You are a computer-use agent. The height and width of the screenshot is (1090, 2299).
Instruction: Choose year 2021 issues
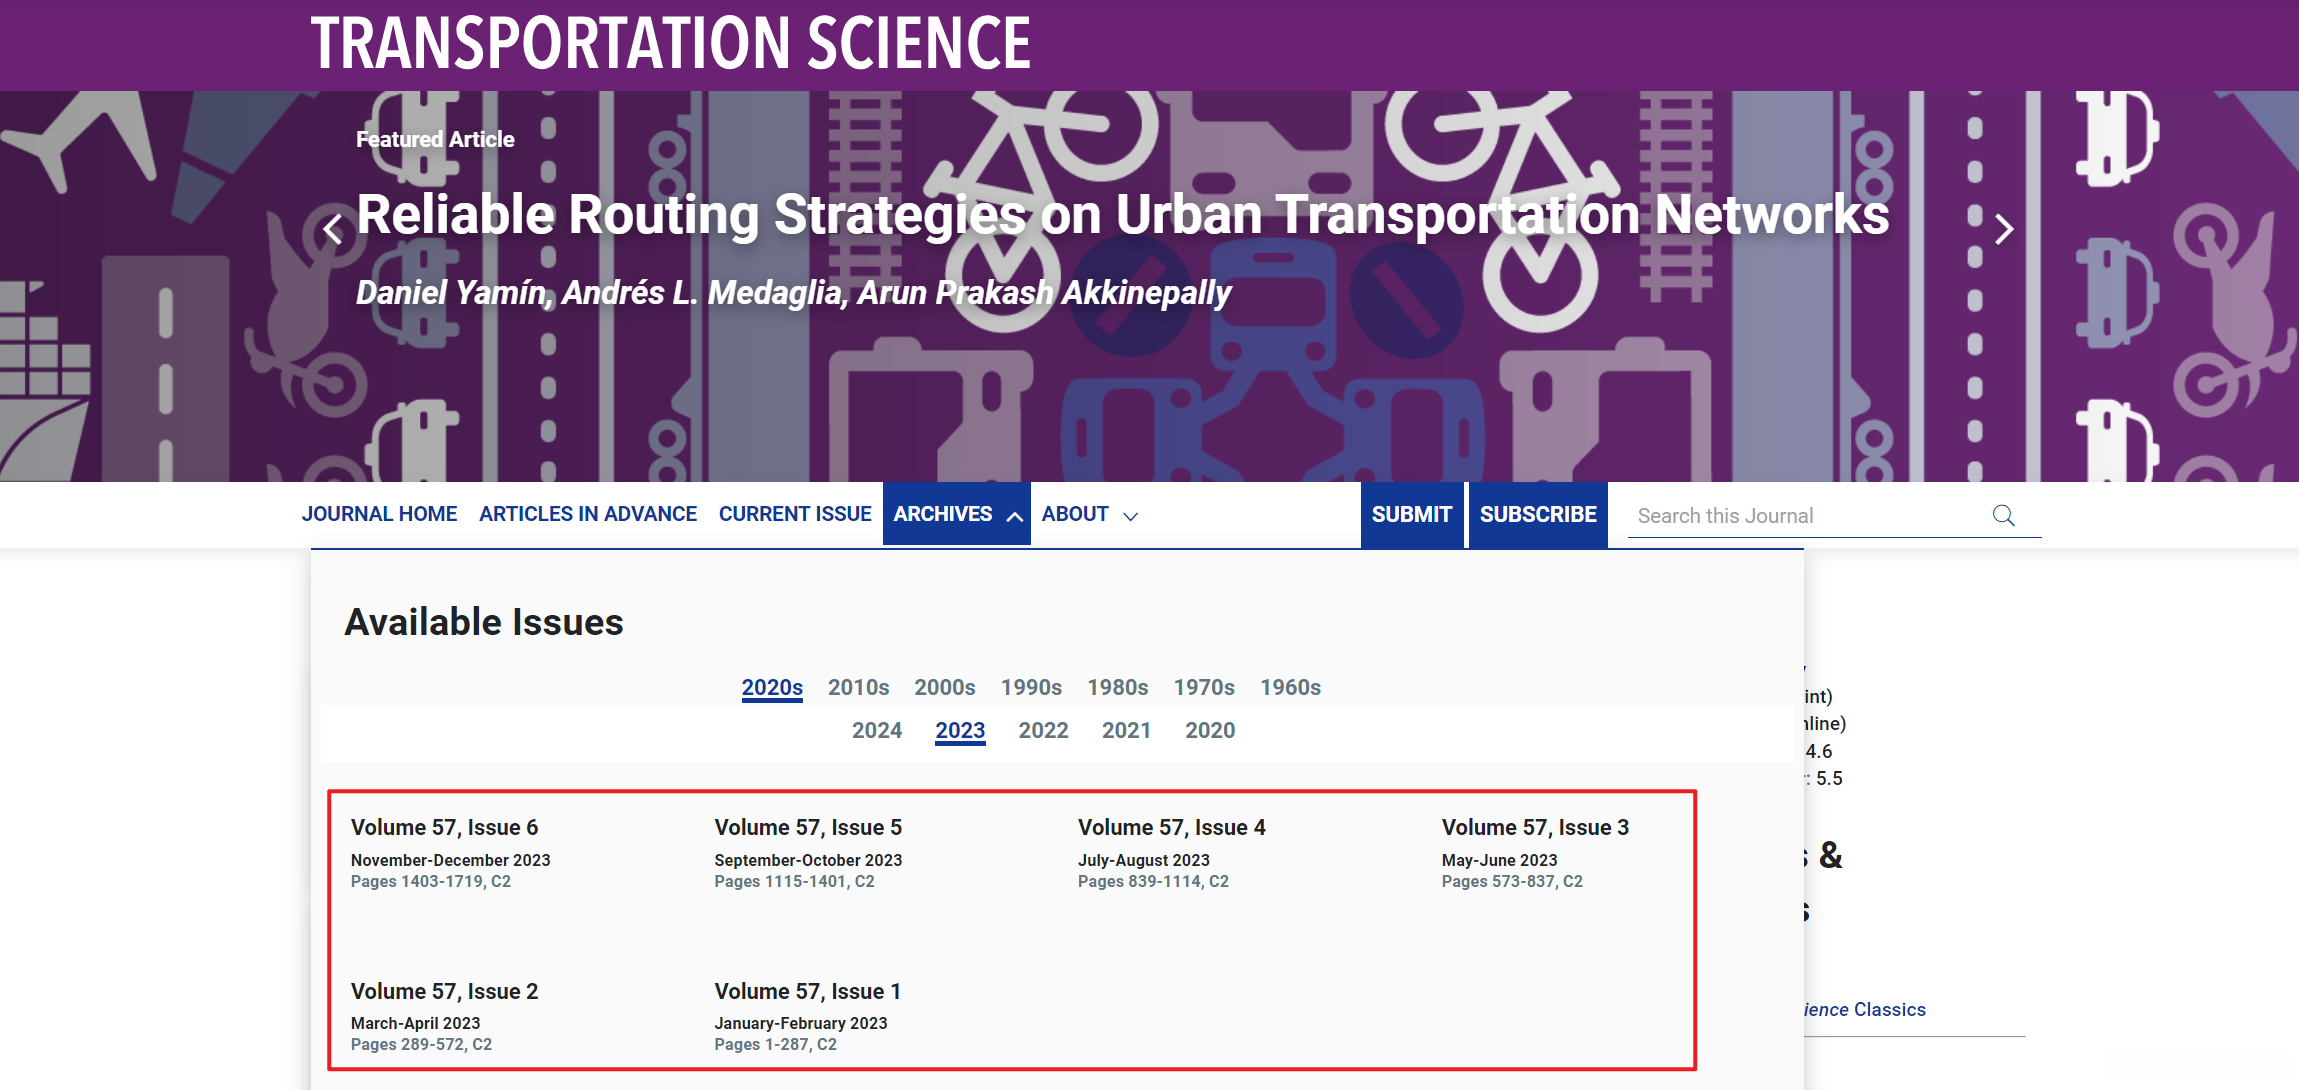coord(1126,730)
